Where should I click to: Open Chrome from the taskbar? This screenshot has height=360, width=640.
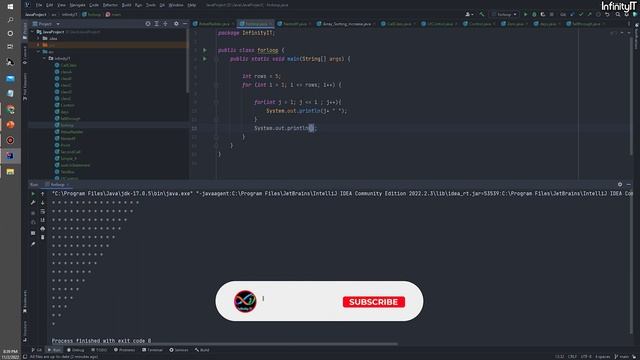point(10,109)
